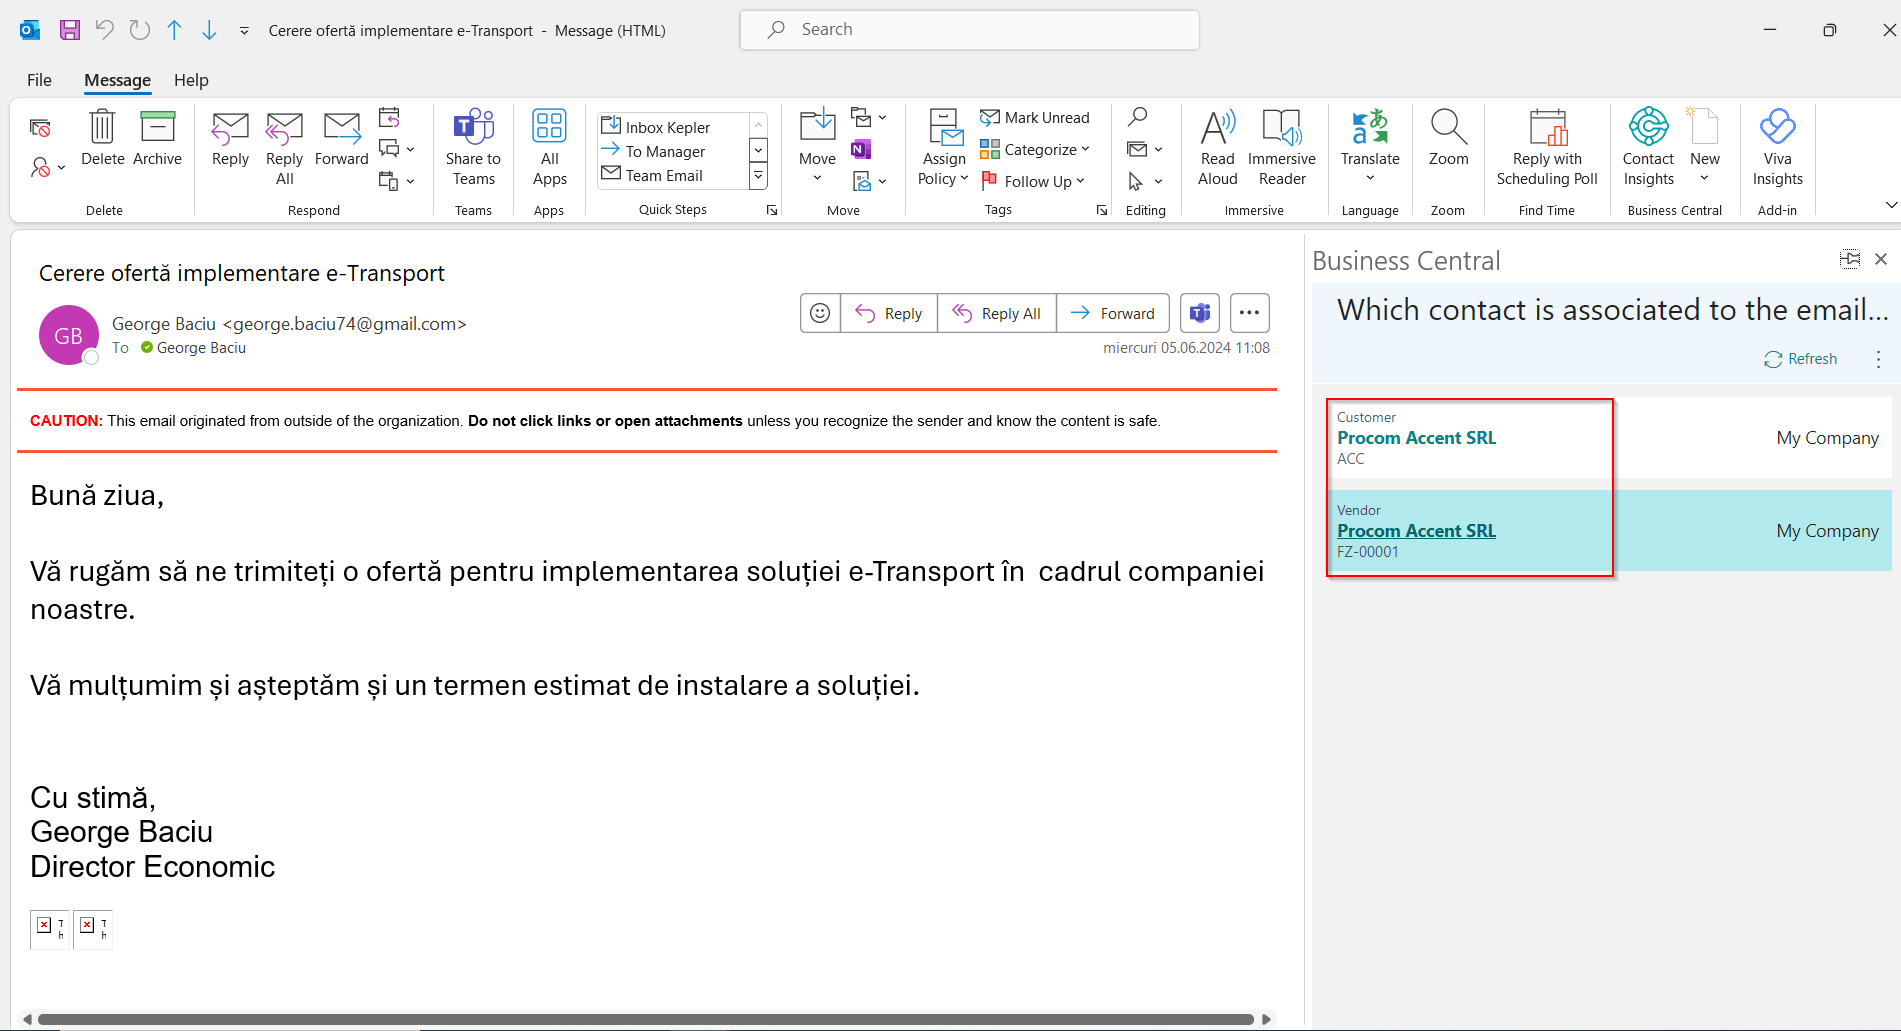React with the smiley emoji button

click(820, 313)
